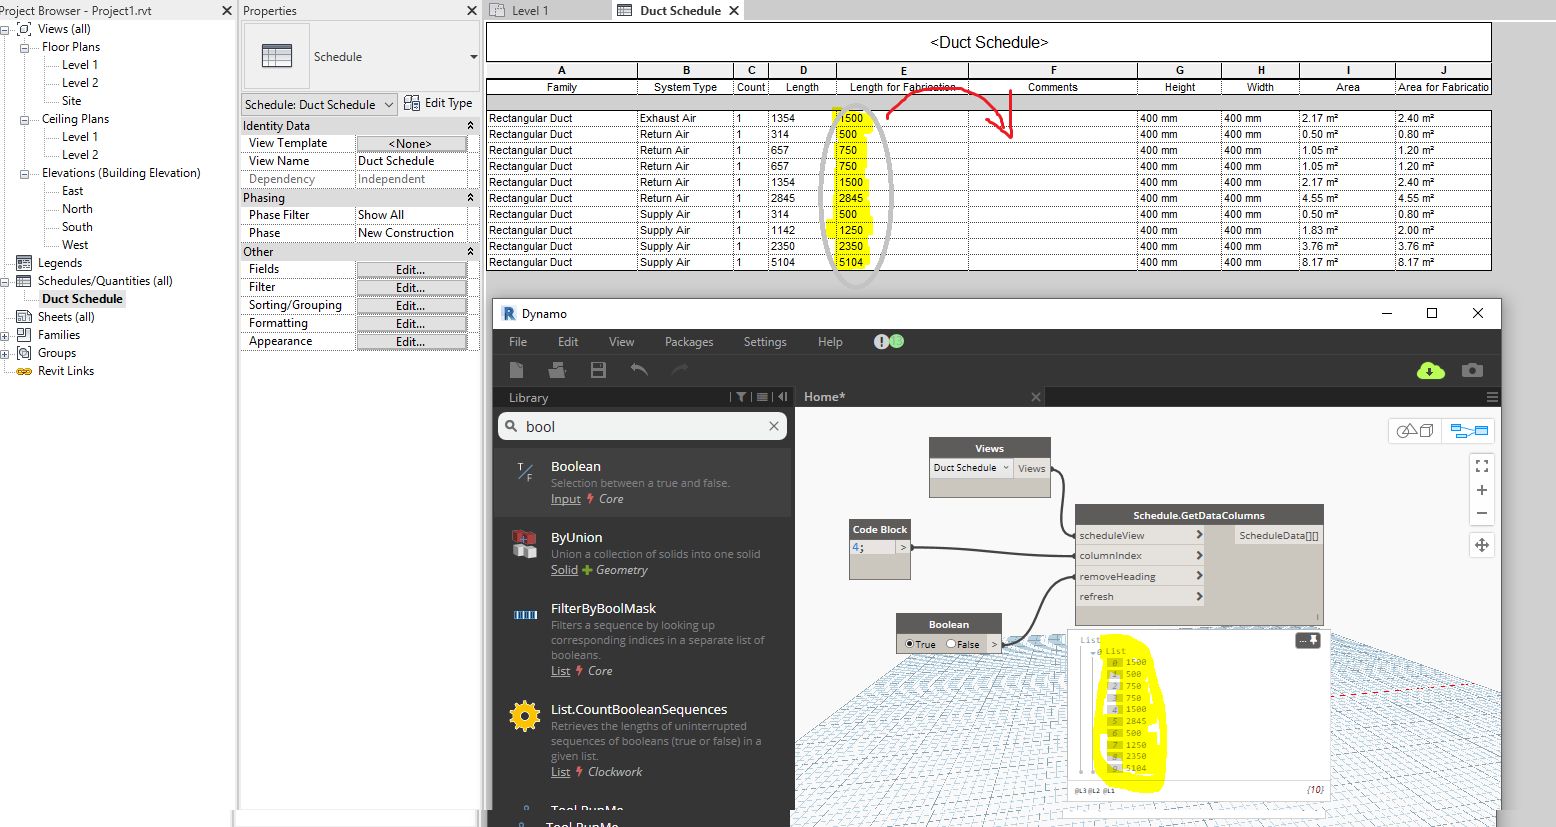Click Dynamo Save icon
This screenshot has height=827, width=1556.
pos(598,370)
